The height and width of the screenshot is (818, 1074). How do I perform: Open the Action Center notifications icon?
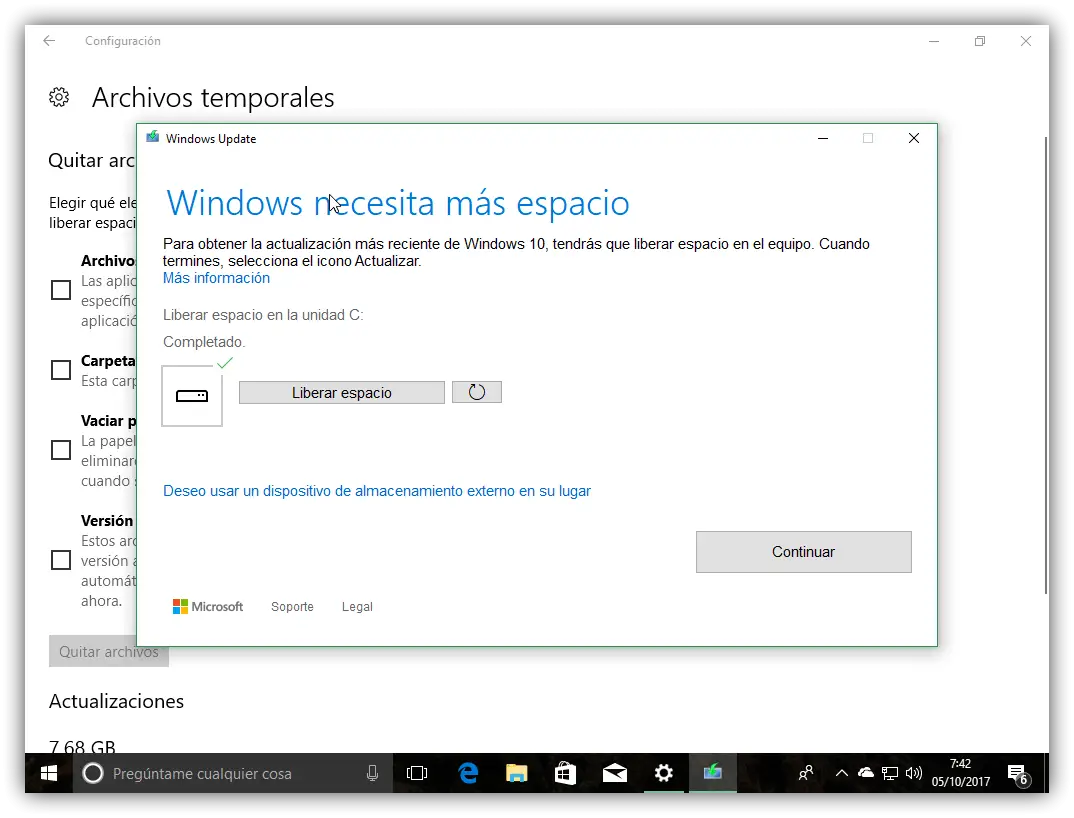pos(1019,774)
